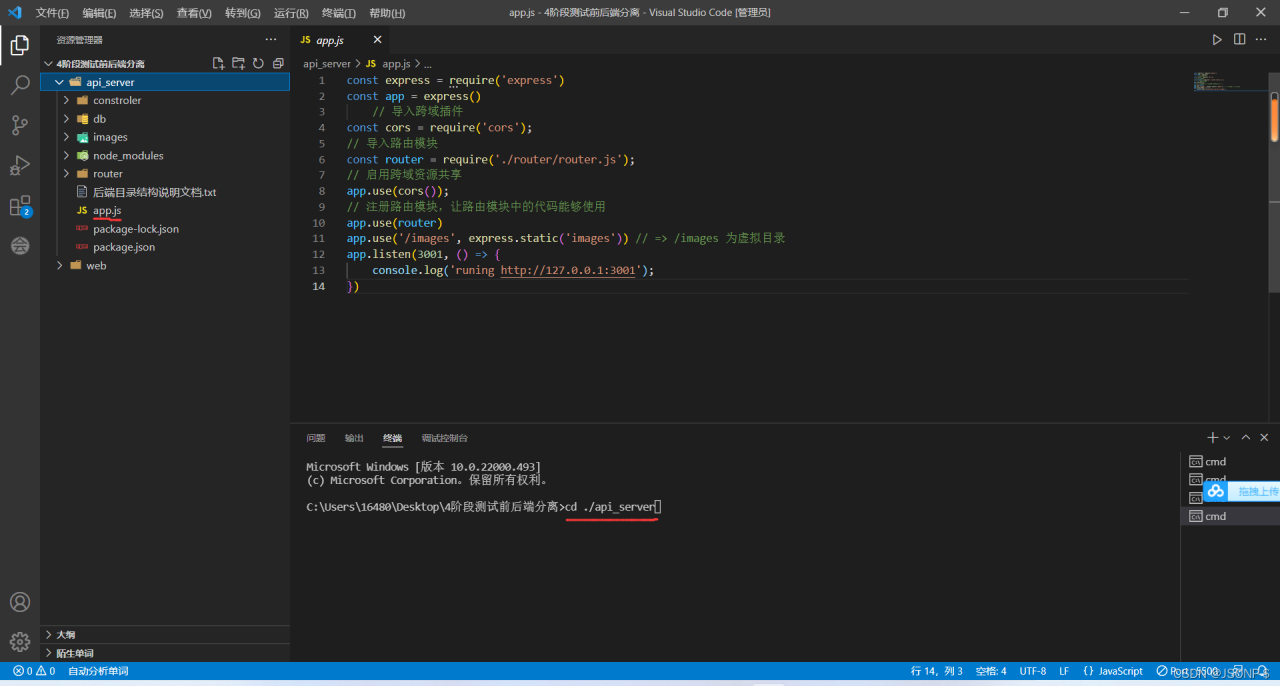Collapse folders using Collapse All icon

[278, 62]
